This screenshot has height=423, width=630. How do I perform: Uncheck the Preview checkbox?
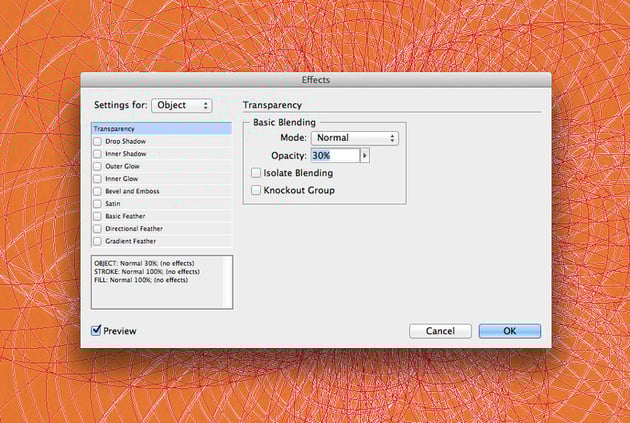coord(96,330)
